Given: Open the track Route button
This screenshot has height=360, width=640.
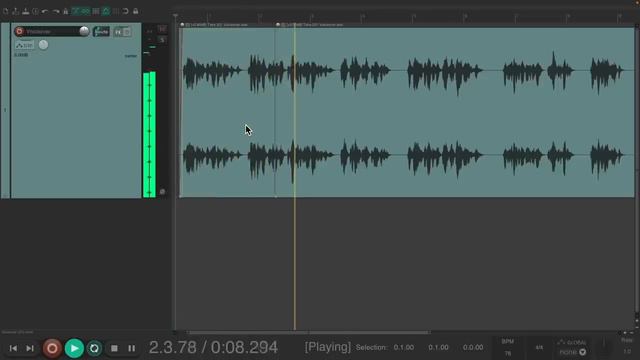Looking at the screenshot, I should click(x=101, y=31).
